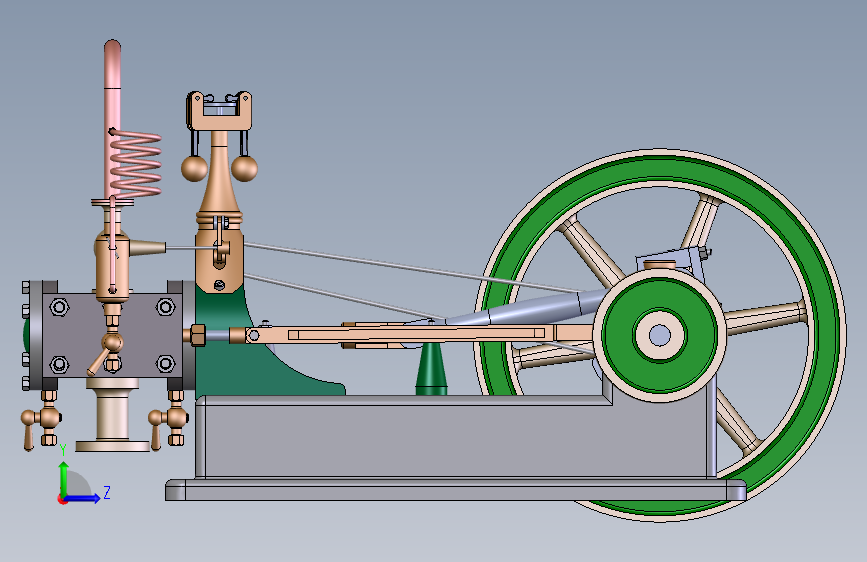Select the flanged exhaust pedestal below the cylinder
Screen dimensions: 867x562
(113, 415)
